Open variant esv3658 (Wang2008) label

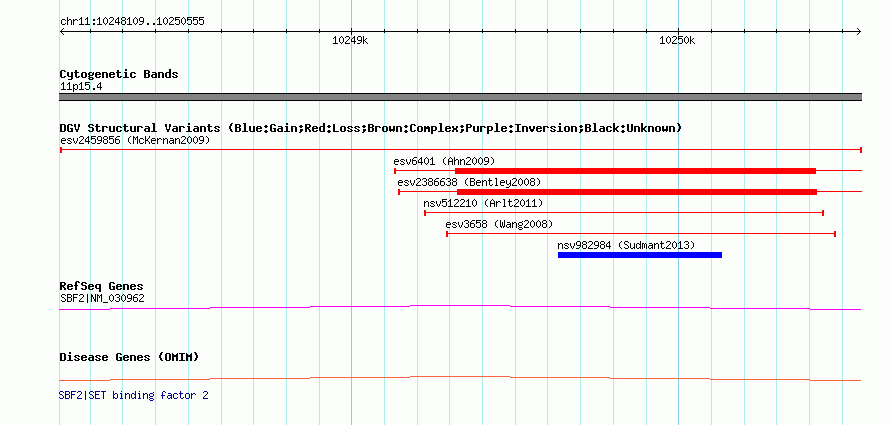click(499, 224)
